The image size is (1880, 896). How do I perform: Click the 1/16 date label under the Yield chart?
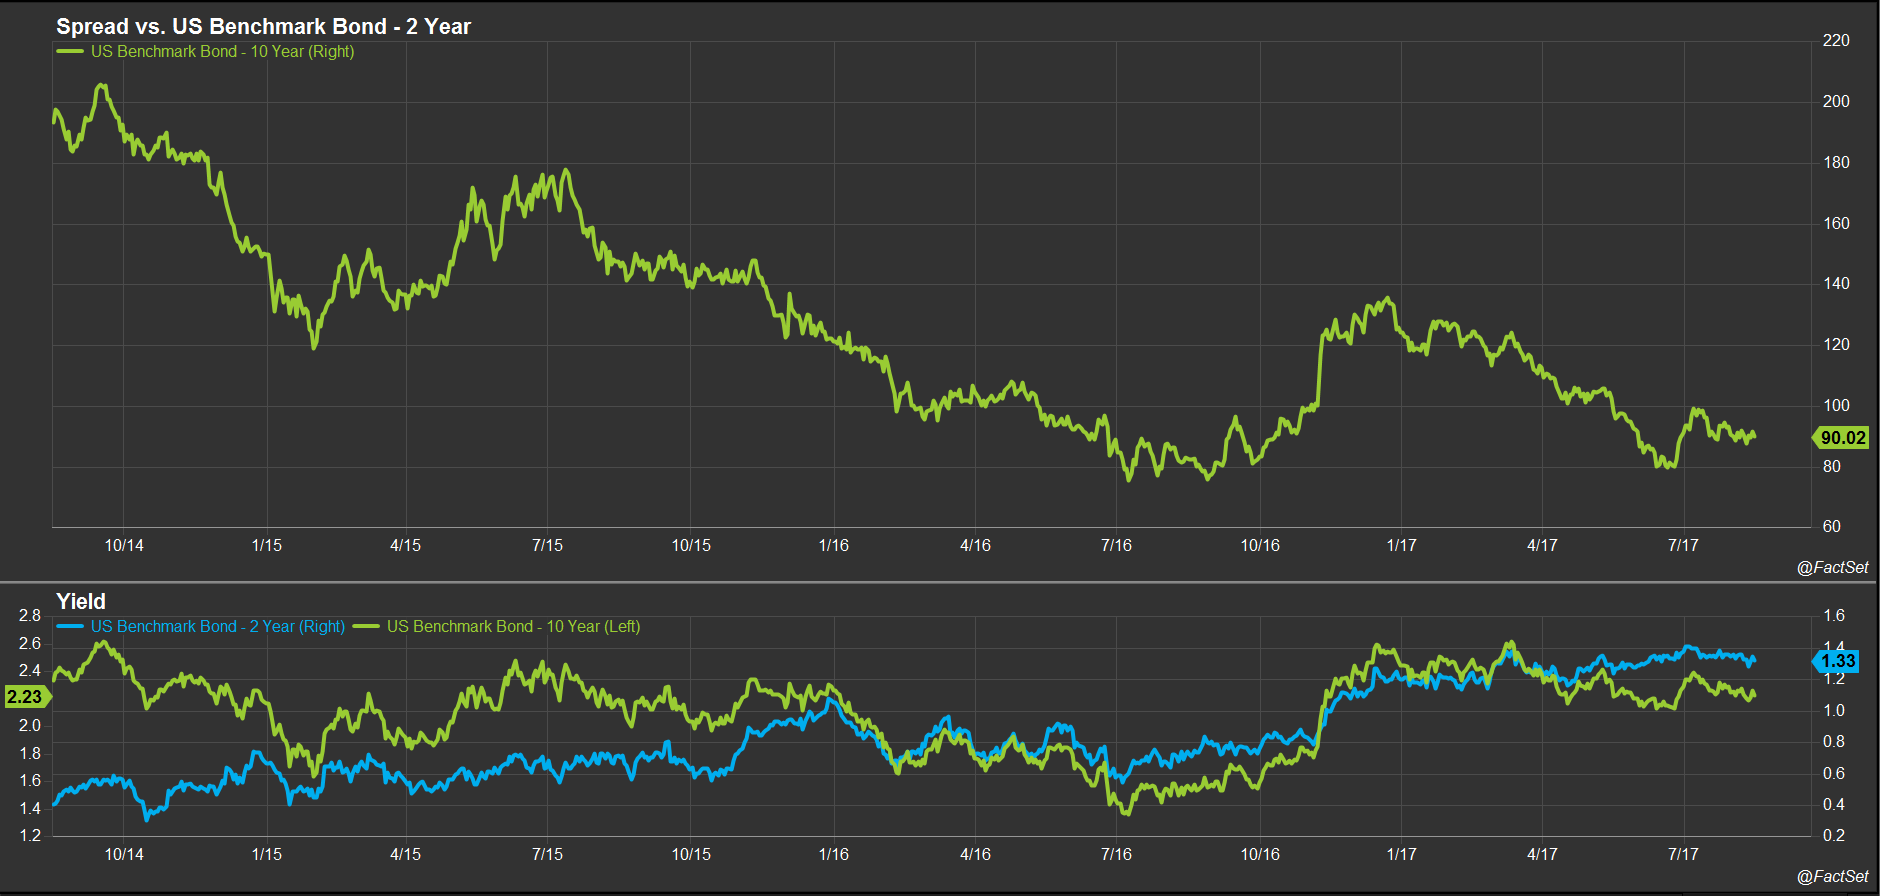pyautogui.click(x=833, y=854)
